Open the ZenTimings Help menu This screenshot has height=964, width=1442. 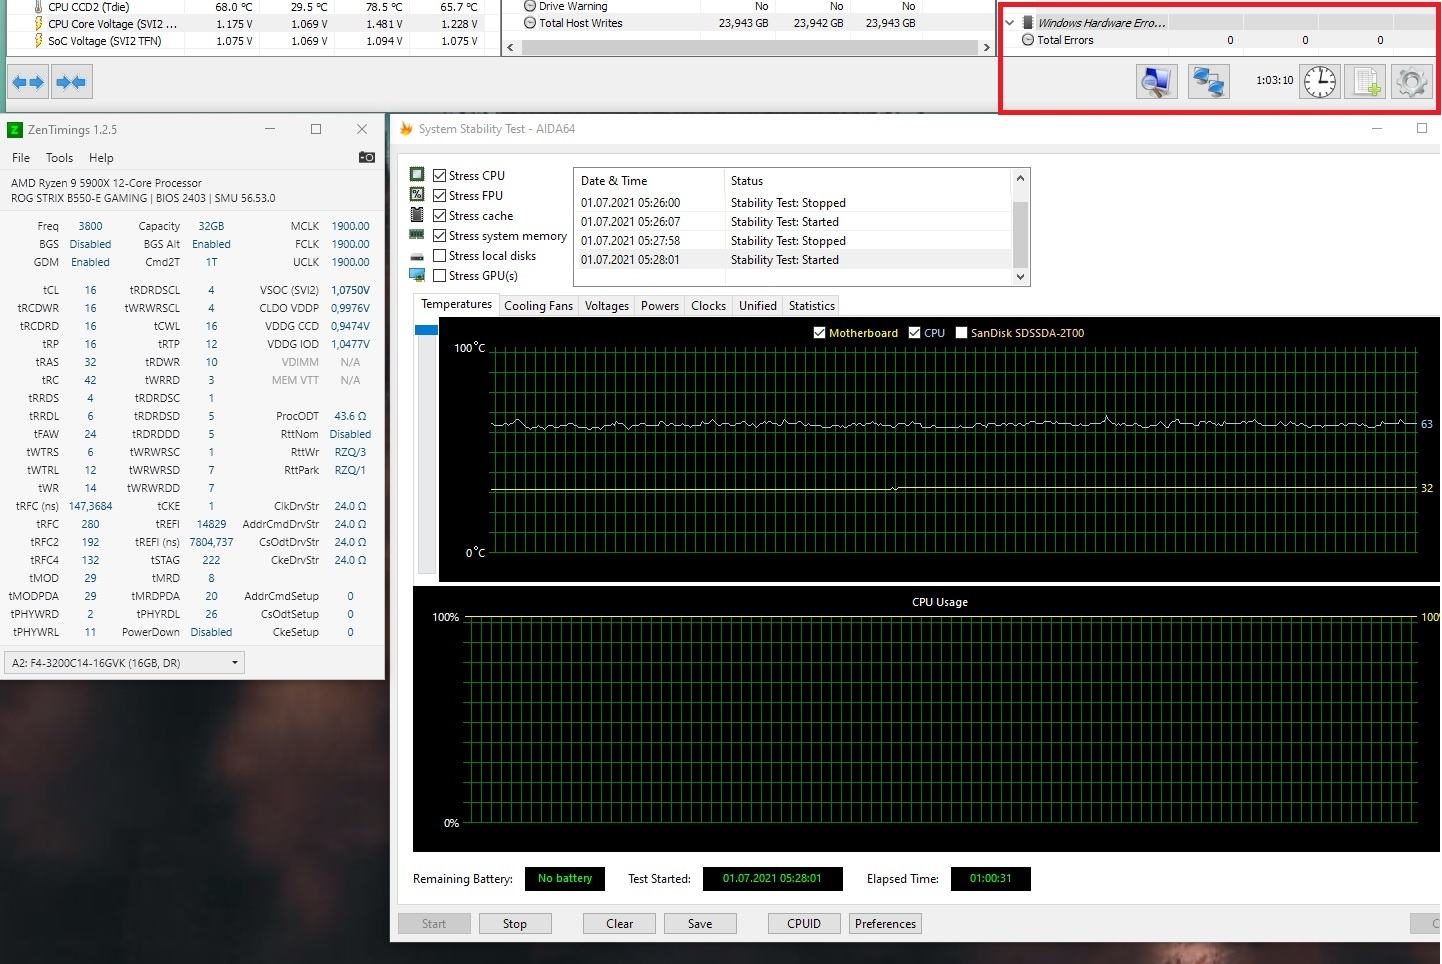(101, 157)
